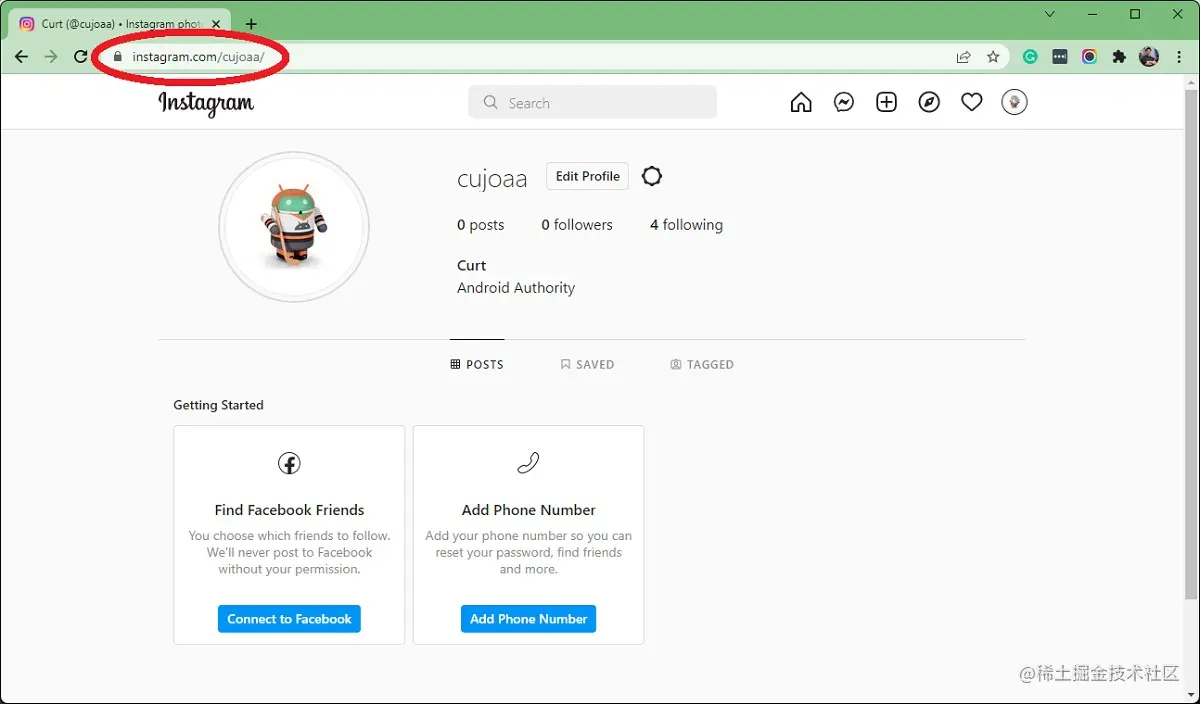Click the Find Facebook Friends title
This screenshot has height=704, width=1200.
[x=289, y=510]
